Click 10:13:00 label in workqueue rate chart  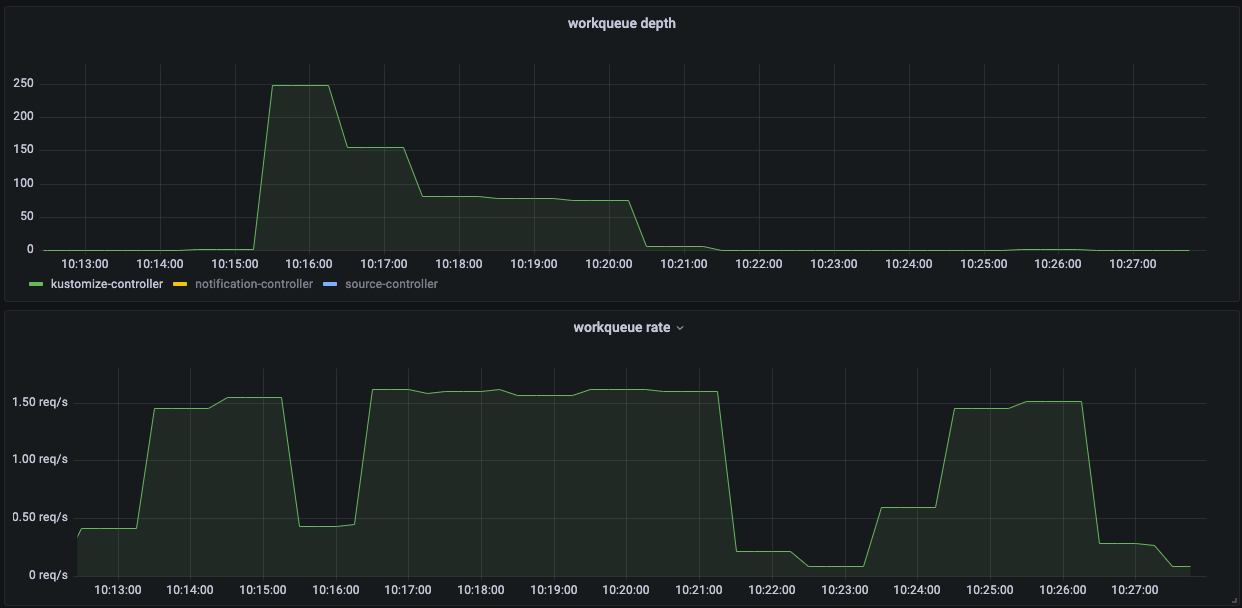pyautogui.click(x=117, y=590)
